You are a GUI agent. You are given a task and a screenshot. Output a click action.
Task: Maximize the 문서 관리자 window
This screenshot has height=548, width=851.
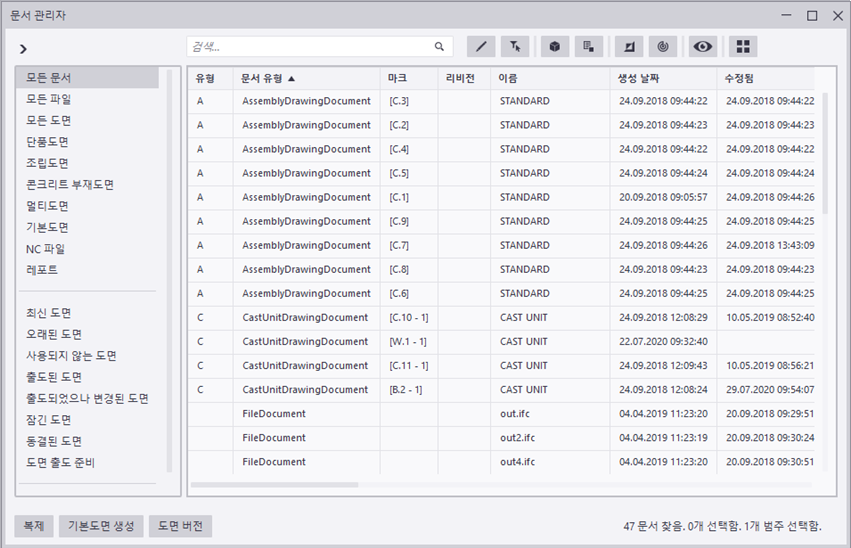click(812, 16)
